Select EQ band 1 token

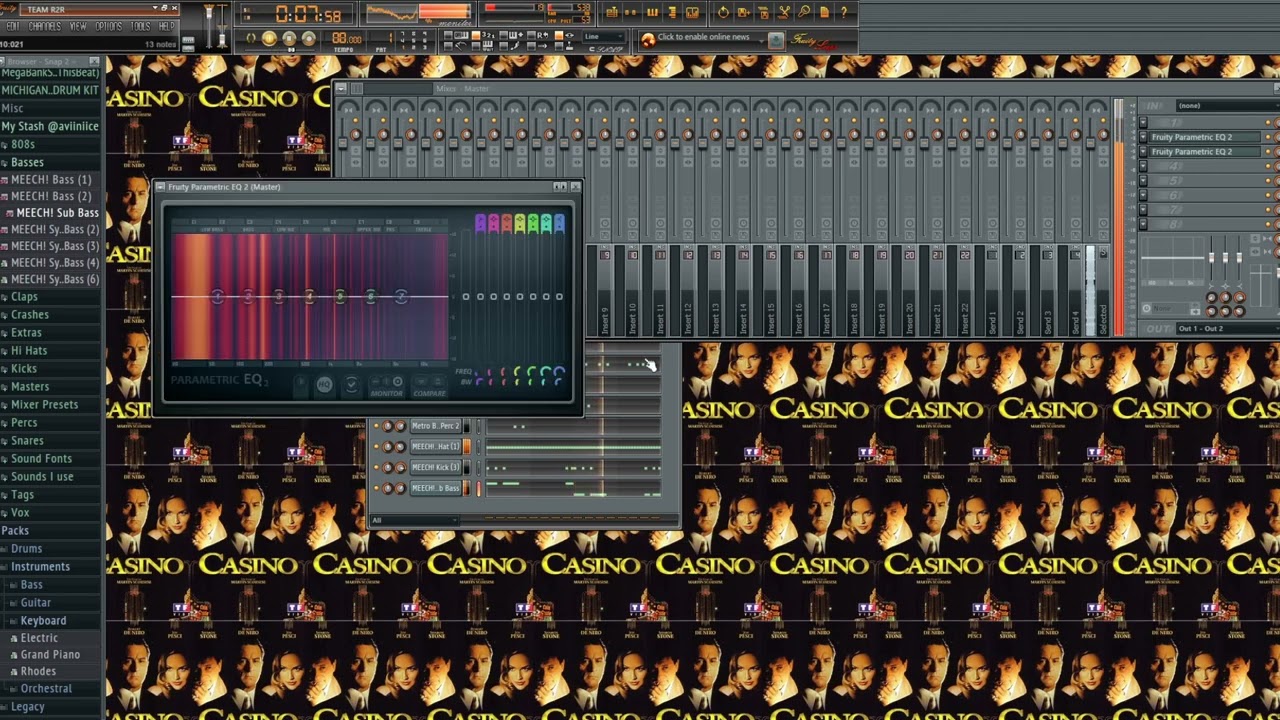click(217, 296)
